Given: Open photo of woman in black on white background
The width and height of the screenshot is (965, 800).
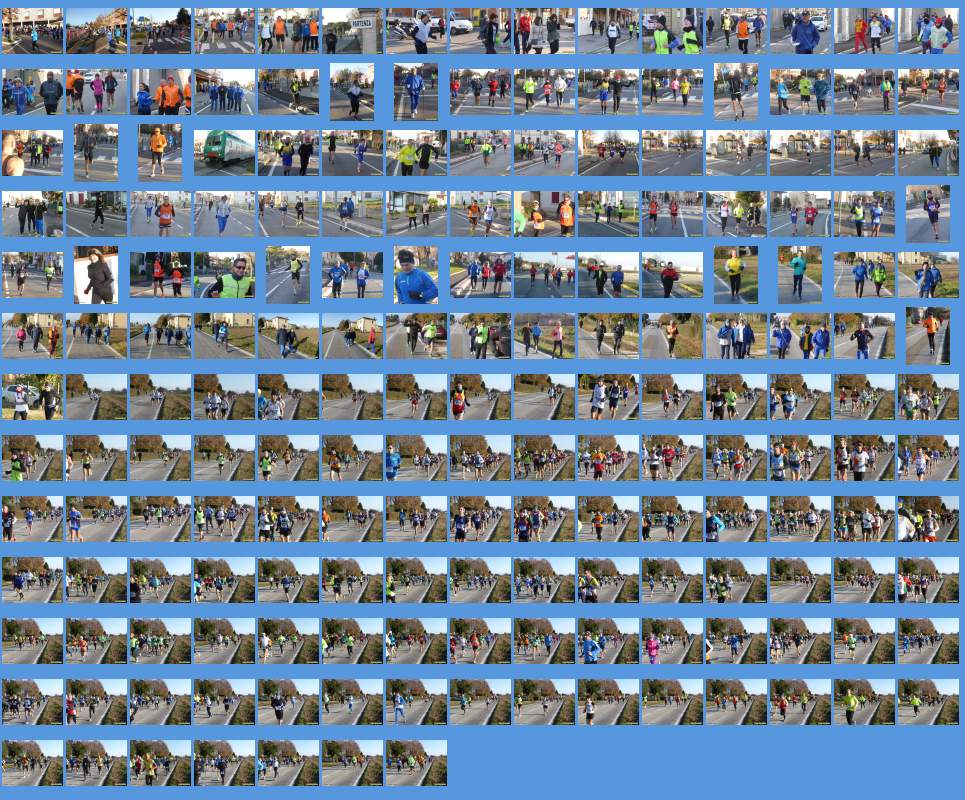Looking at the screenshot, I should point(96,275).
